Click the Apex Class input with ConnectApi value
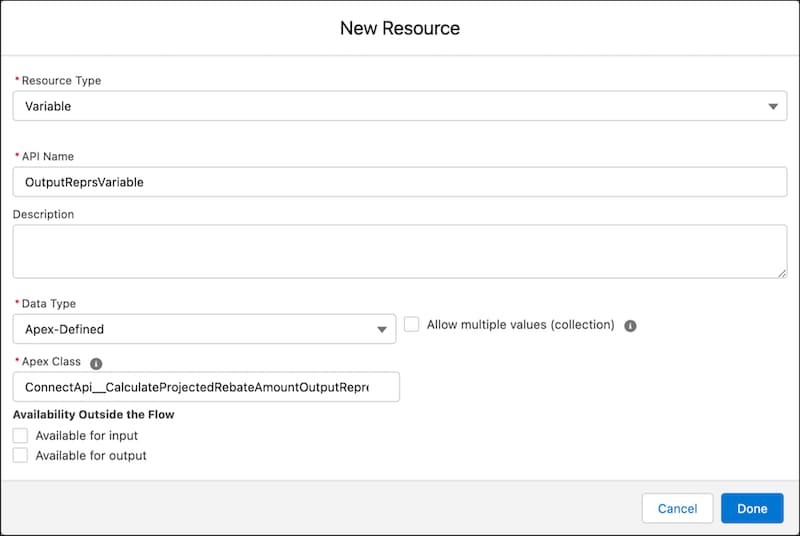 pos(206,387)
